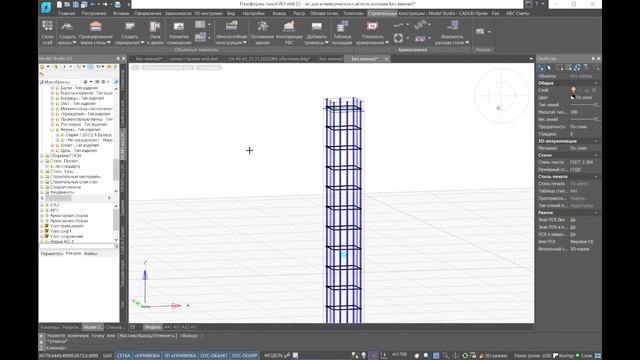Image resolution: width=640 pixels, height=360 pixels.
Task: Open the Таблица колодцев tool
Action: pos(342,32)
